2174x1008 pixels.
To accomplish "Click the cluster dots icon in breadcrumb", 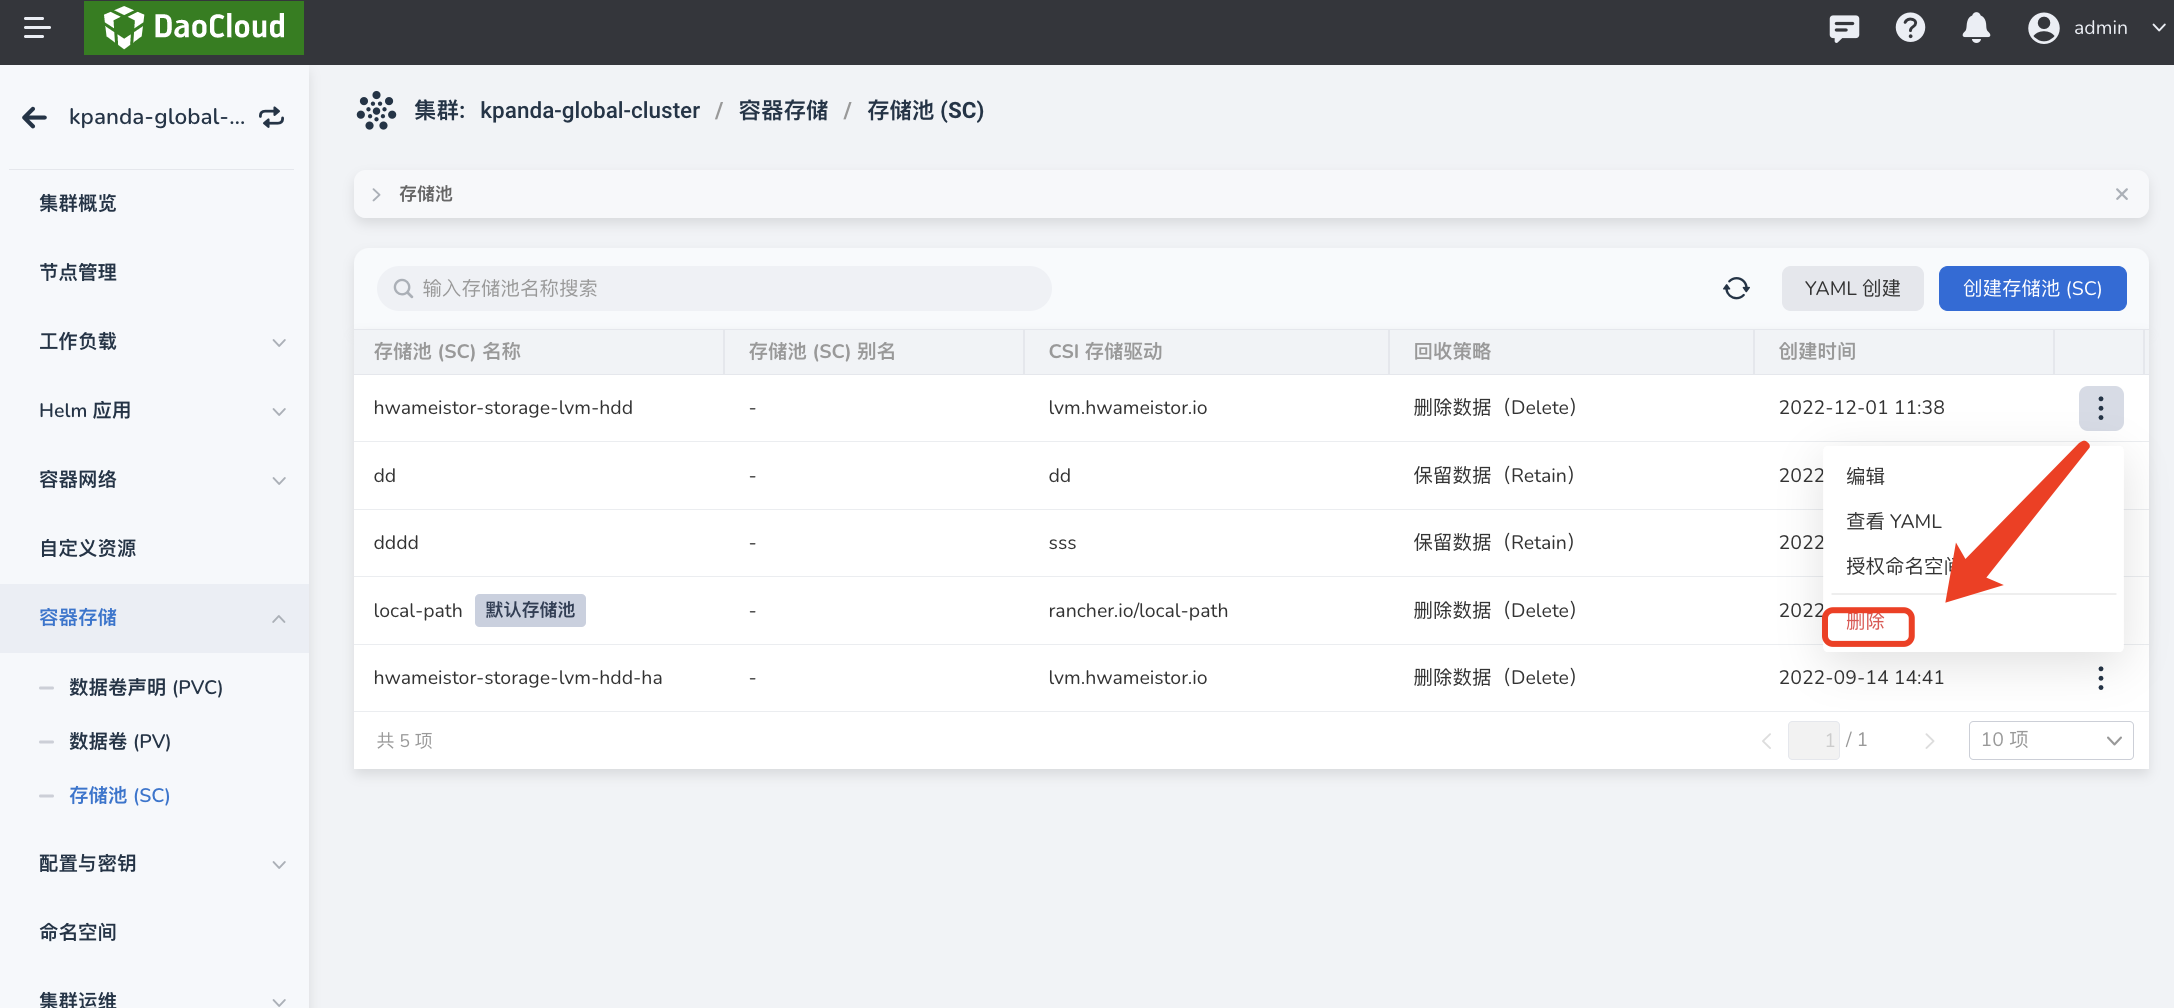I will click(376, 111).
